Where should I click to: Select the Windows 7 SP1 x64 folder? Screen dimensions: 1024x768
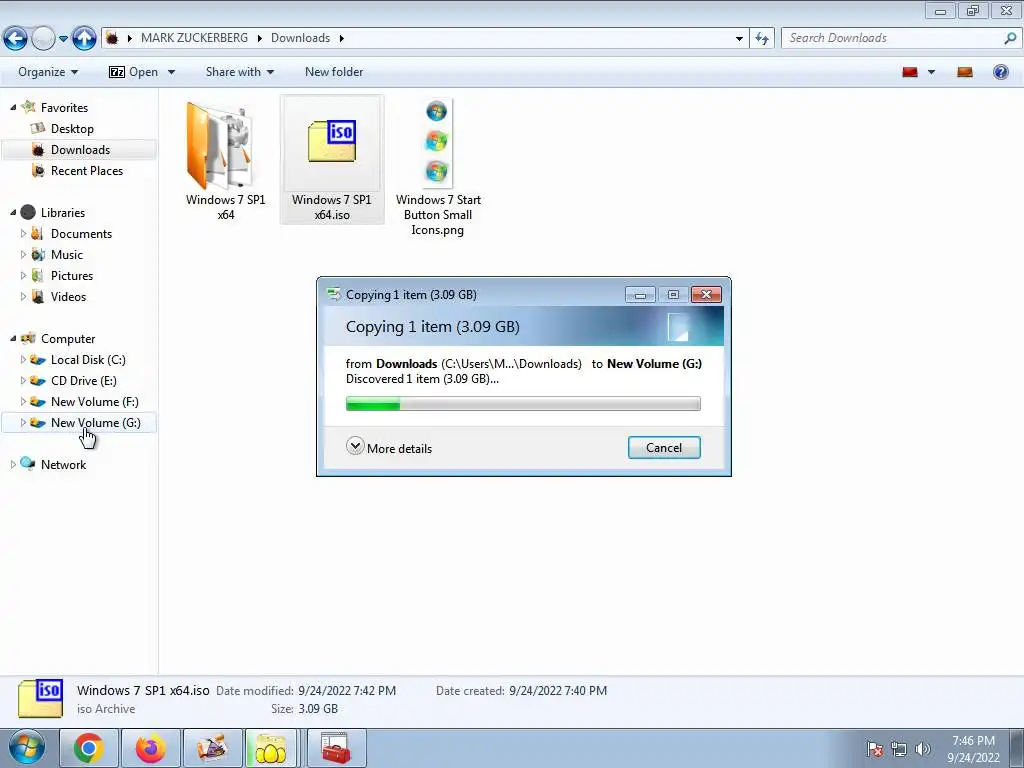tap(225, 160)
